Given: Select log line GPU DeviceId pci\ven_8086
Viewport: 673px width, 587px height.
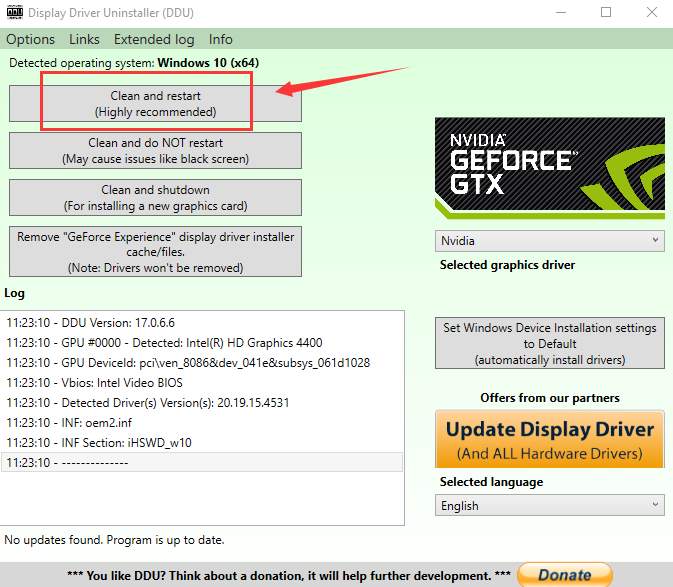Looking at the screenshot, I should coord(202,363).
